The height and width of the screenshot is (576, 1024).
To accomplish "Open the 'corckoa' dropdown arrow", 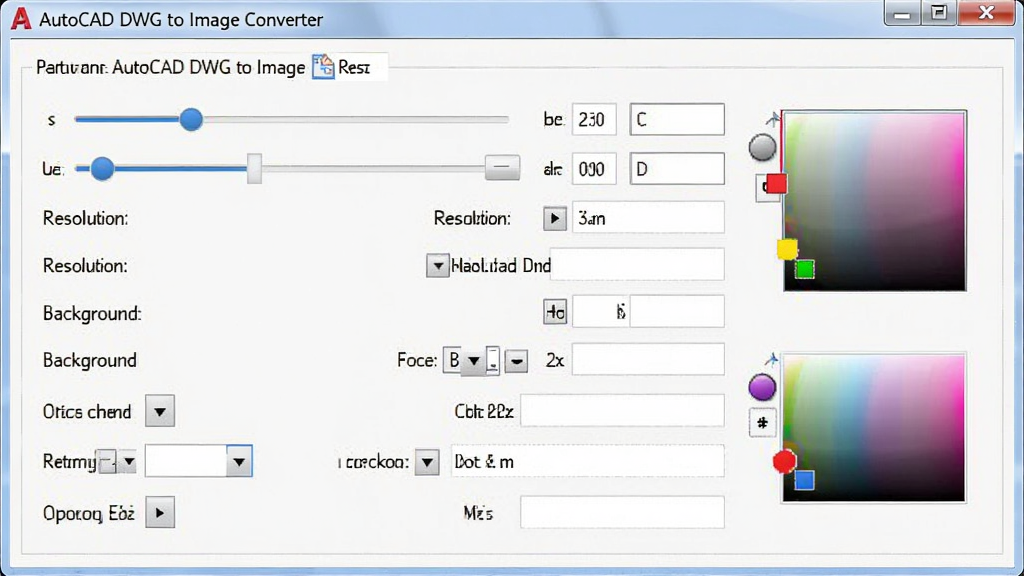I will click(x=427, y=462).
